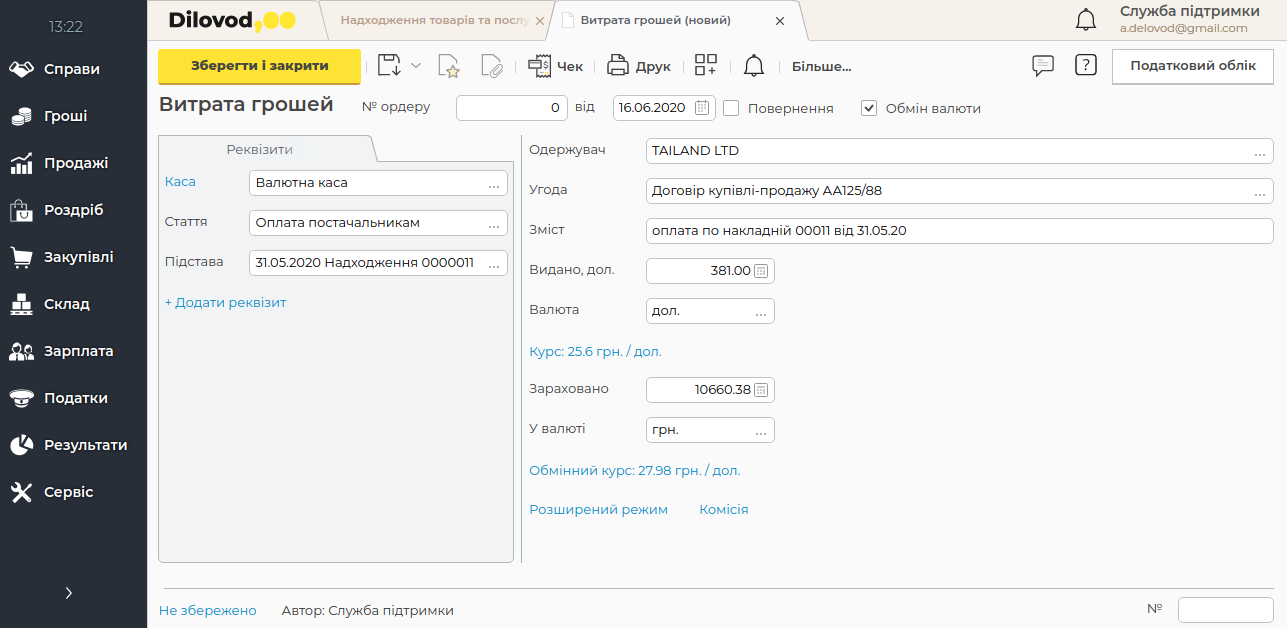This screenshot has width=1287, height=628.
Task: Click the Розширений режим link
Action: tap(598, 510)
